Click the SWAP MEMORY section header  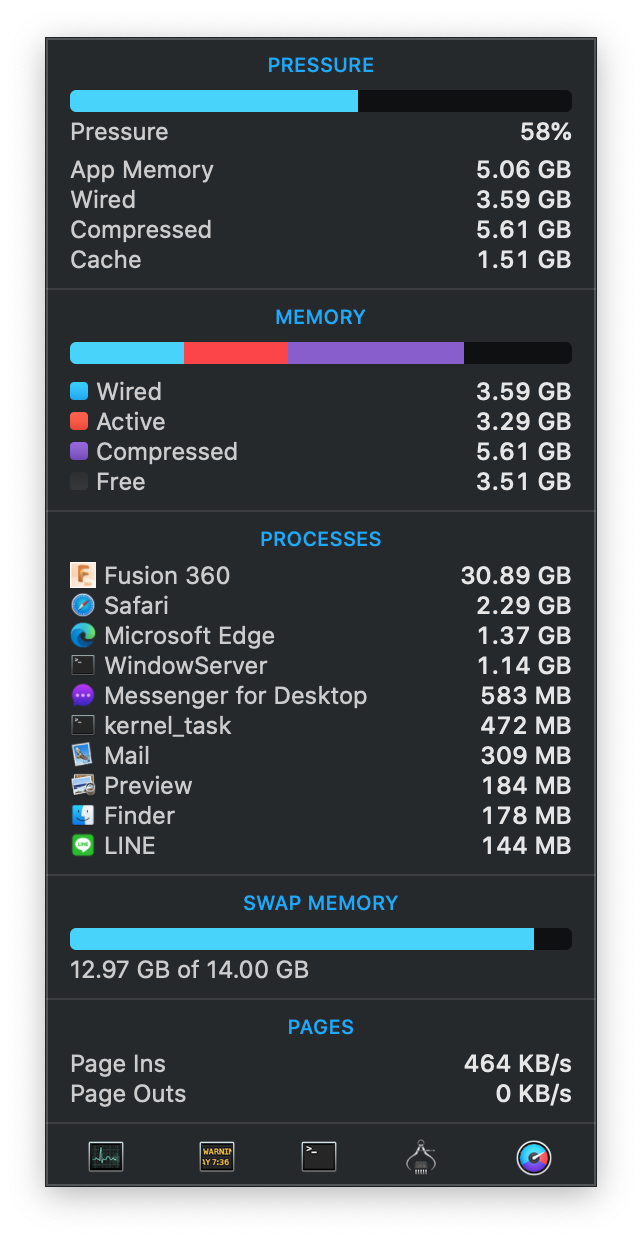point(321,903)
